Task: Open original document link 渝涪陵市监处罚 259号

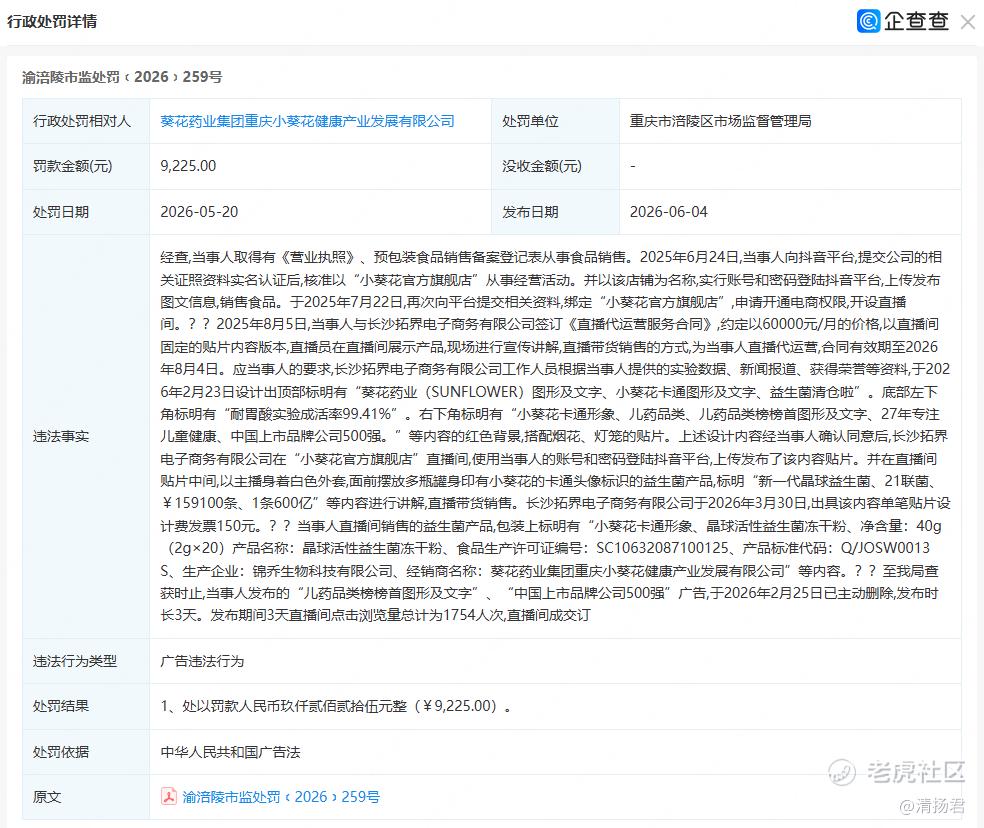Action: coord(281,797)
